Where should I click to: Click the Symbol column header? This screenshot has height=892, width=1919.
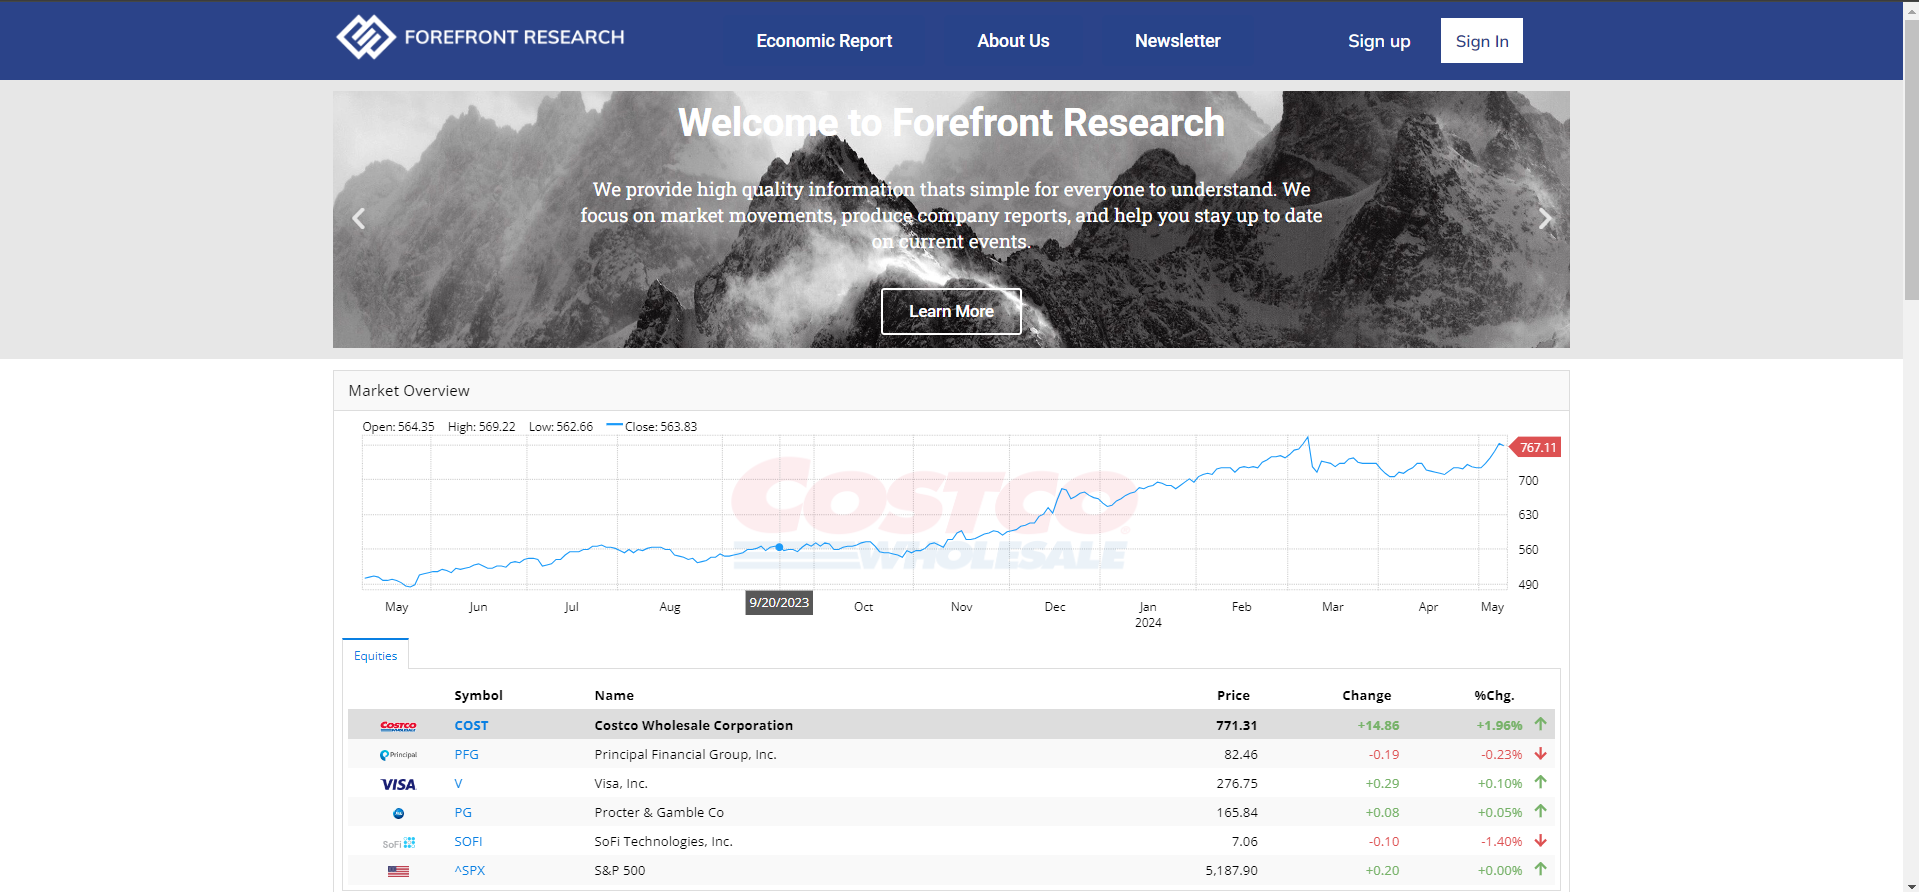coord(478,696)
